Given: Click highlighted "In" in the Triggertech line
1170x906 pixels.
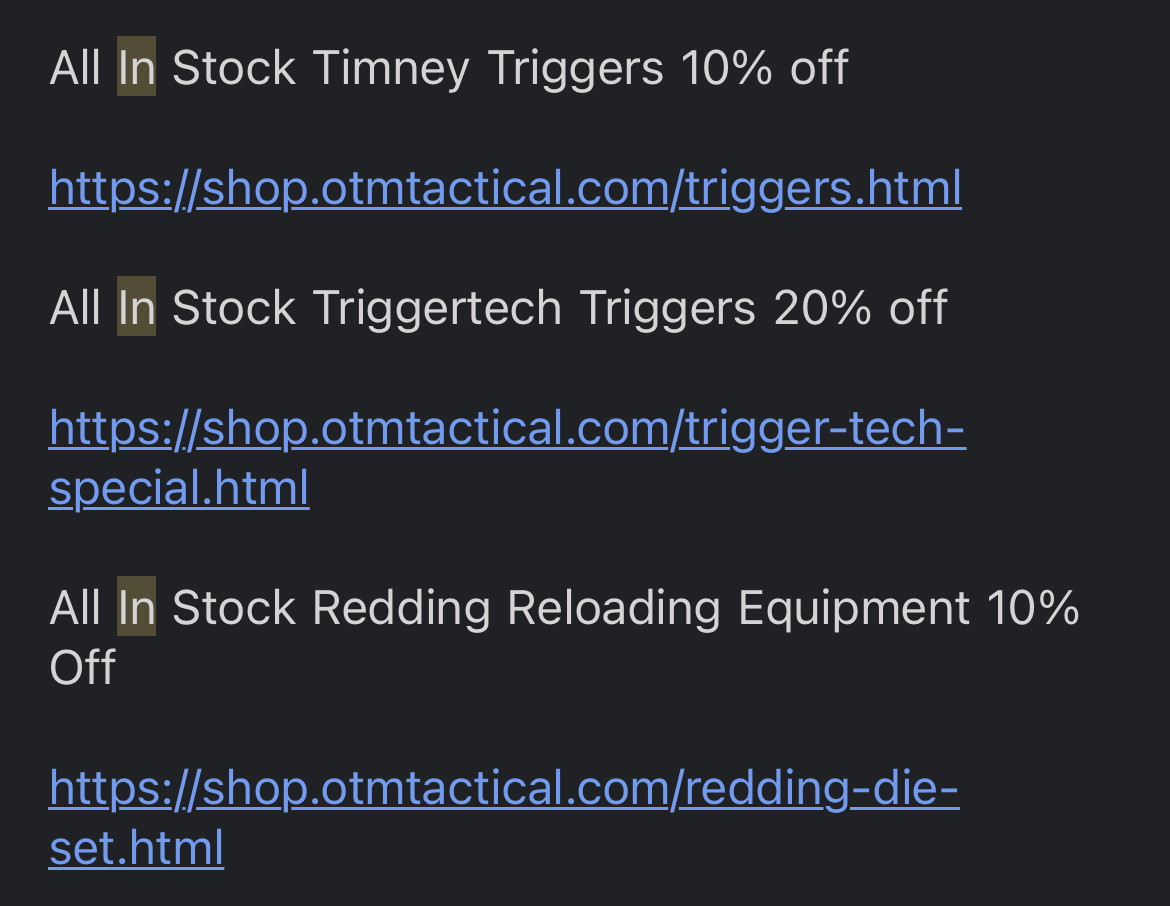Looking at the screenshot, I should pyautogui.click(x=137, y=307).
